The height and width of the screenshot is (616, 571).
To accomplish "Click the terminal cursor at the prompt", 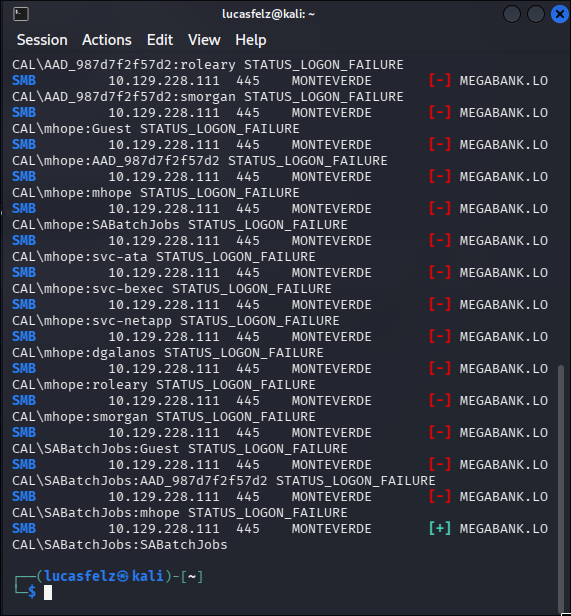I will pyautogui.click(x=48, y=592).
